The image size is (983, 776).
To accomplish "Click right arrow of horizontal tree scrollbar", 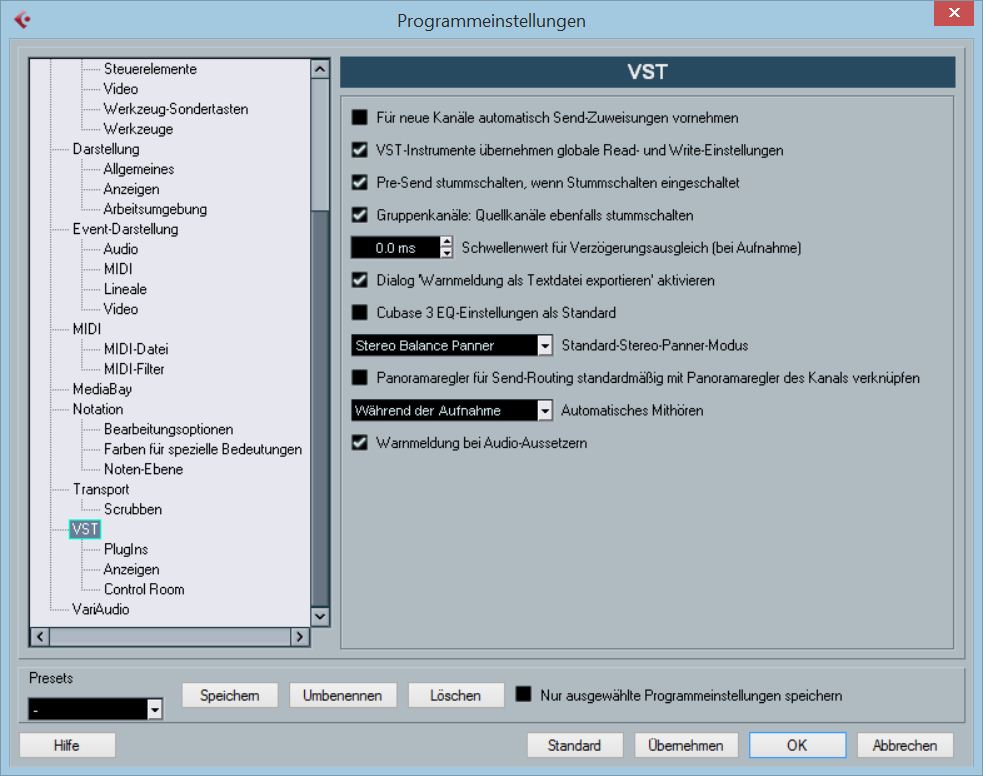I will coord(300,637).
